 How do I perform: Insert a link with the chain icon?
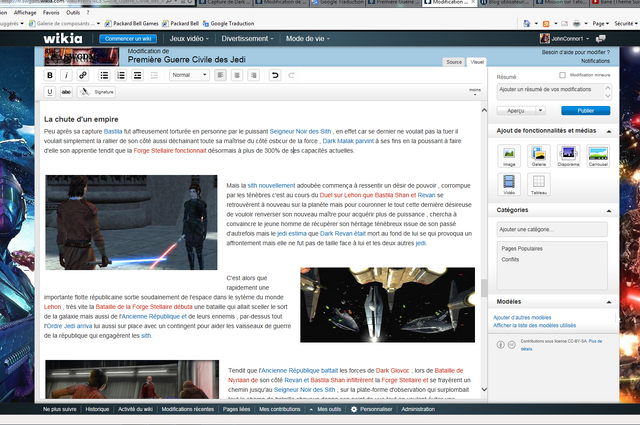(83, 75)
